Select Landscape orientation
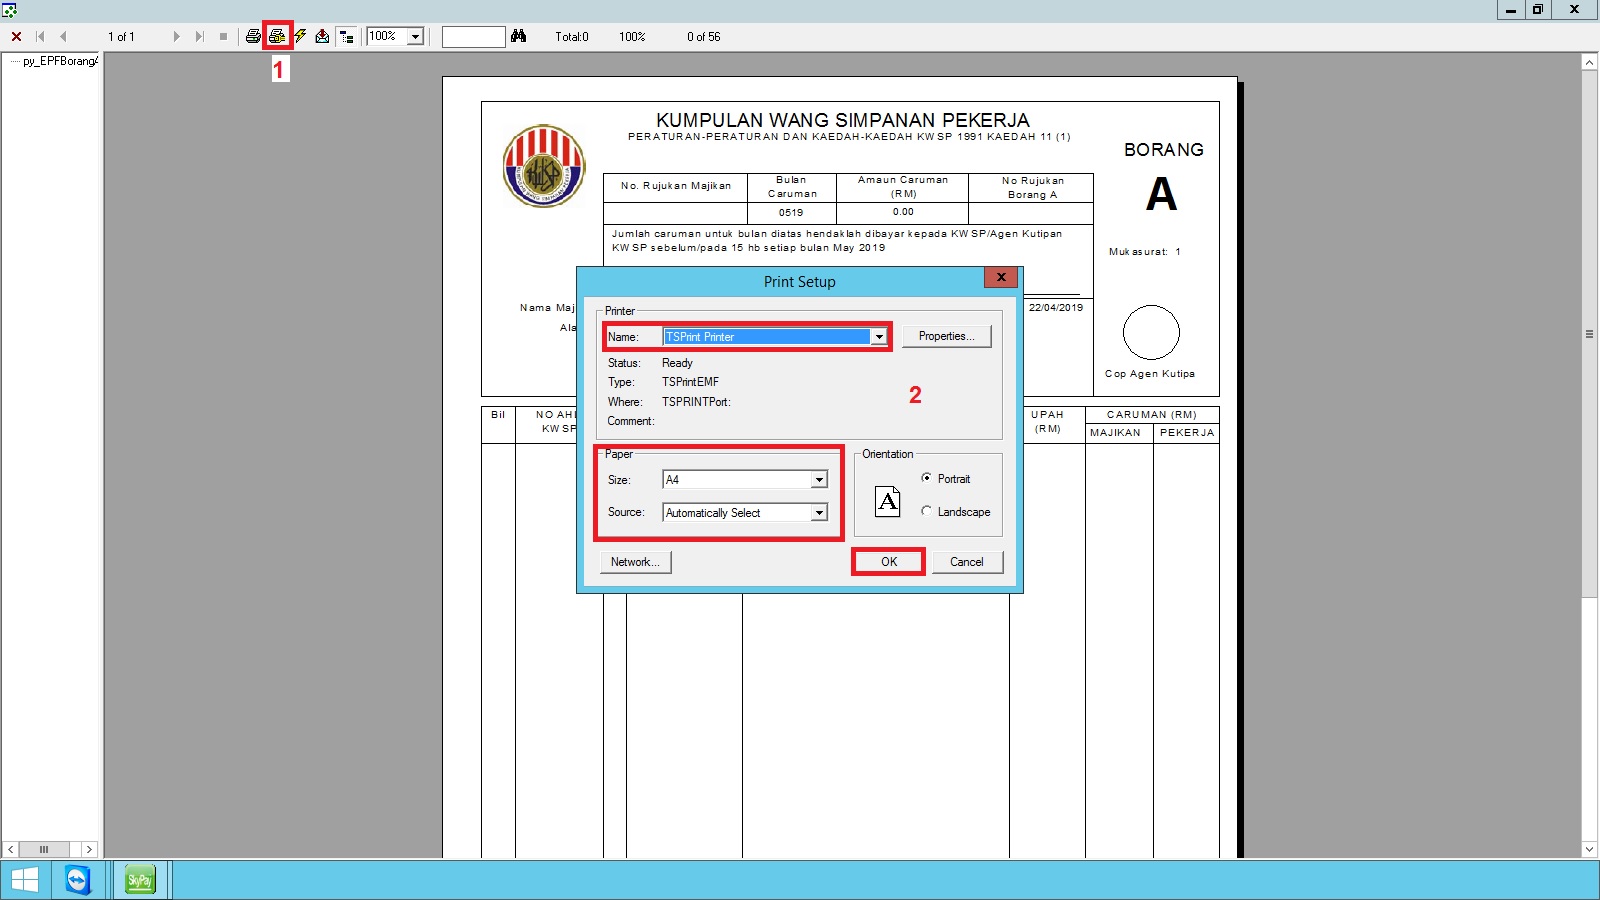 [927, 511]
